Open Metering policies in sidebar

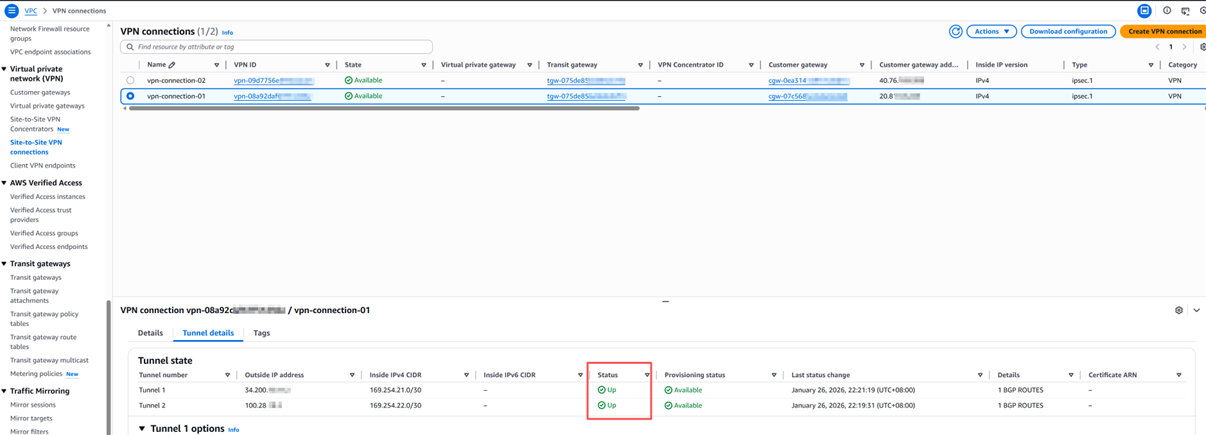pos(35,374)
